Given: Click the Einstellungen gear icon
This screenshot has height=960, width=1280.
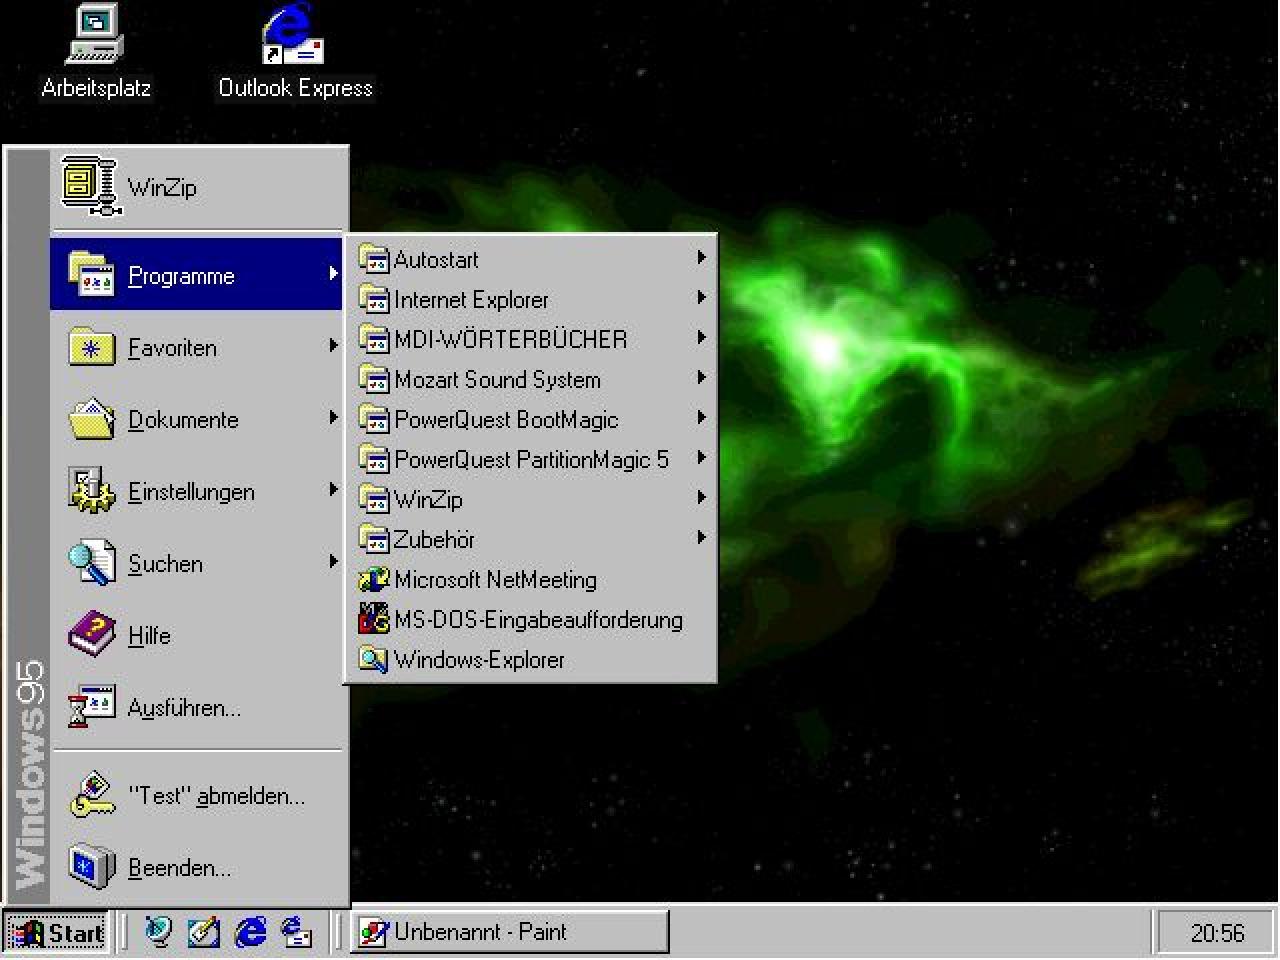Looking at the screenshot, I should click(91, 491).
